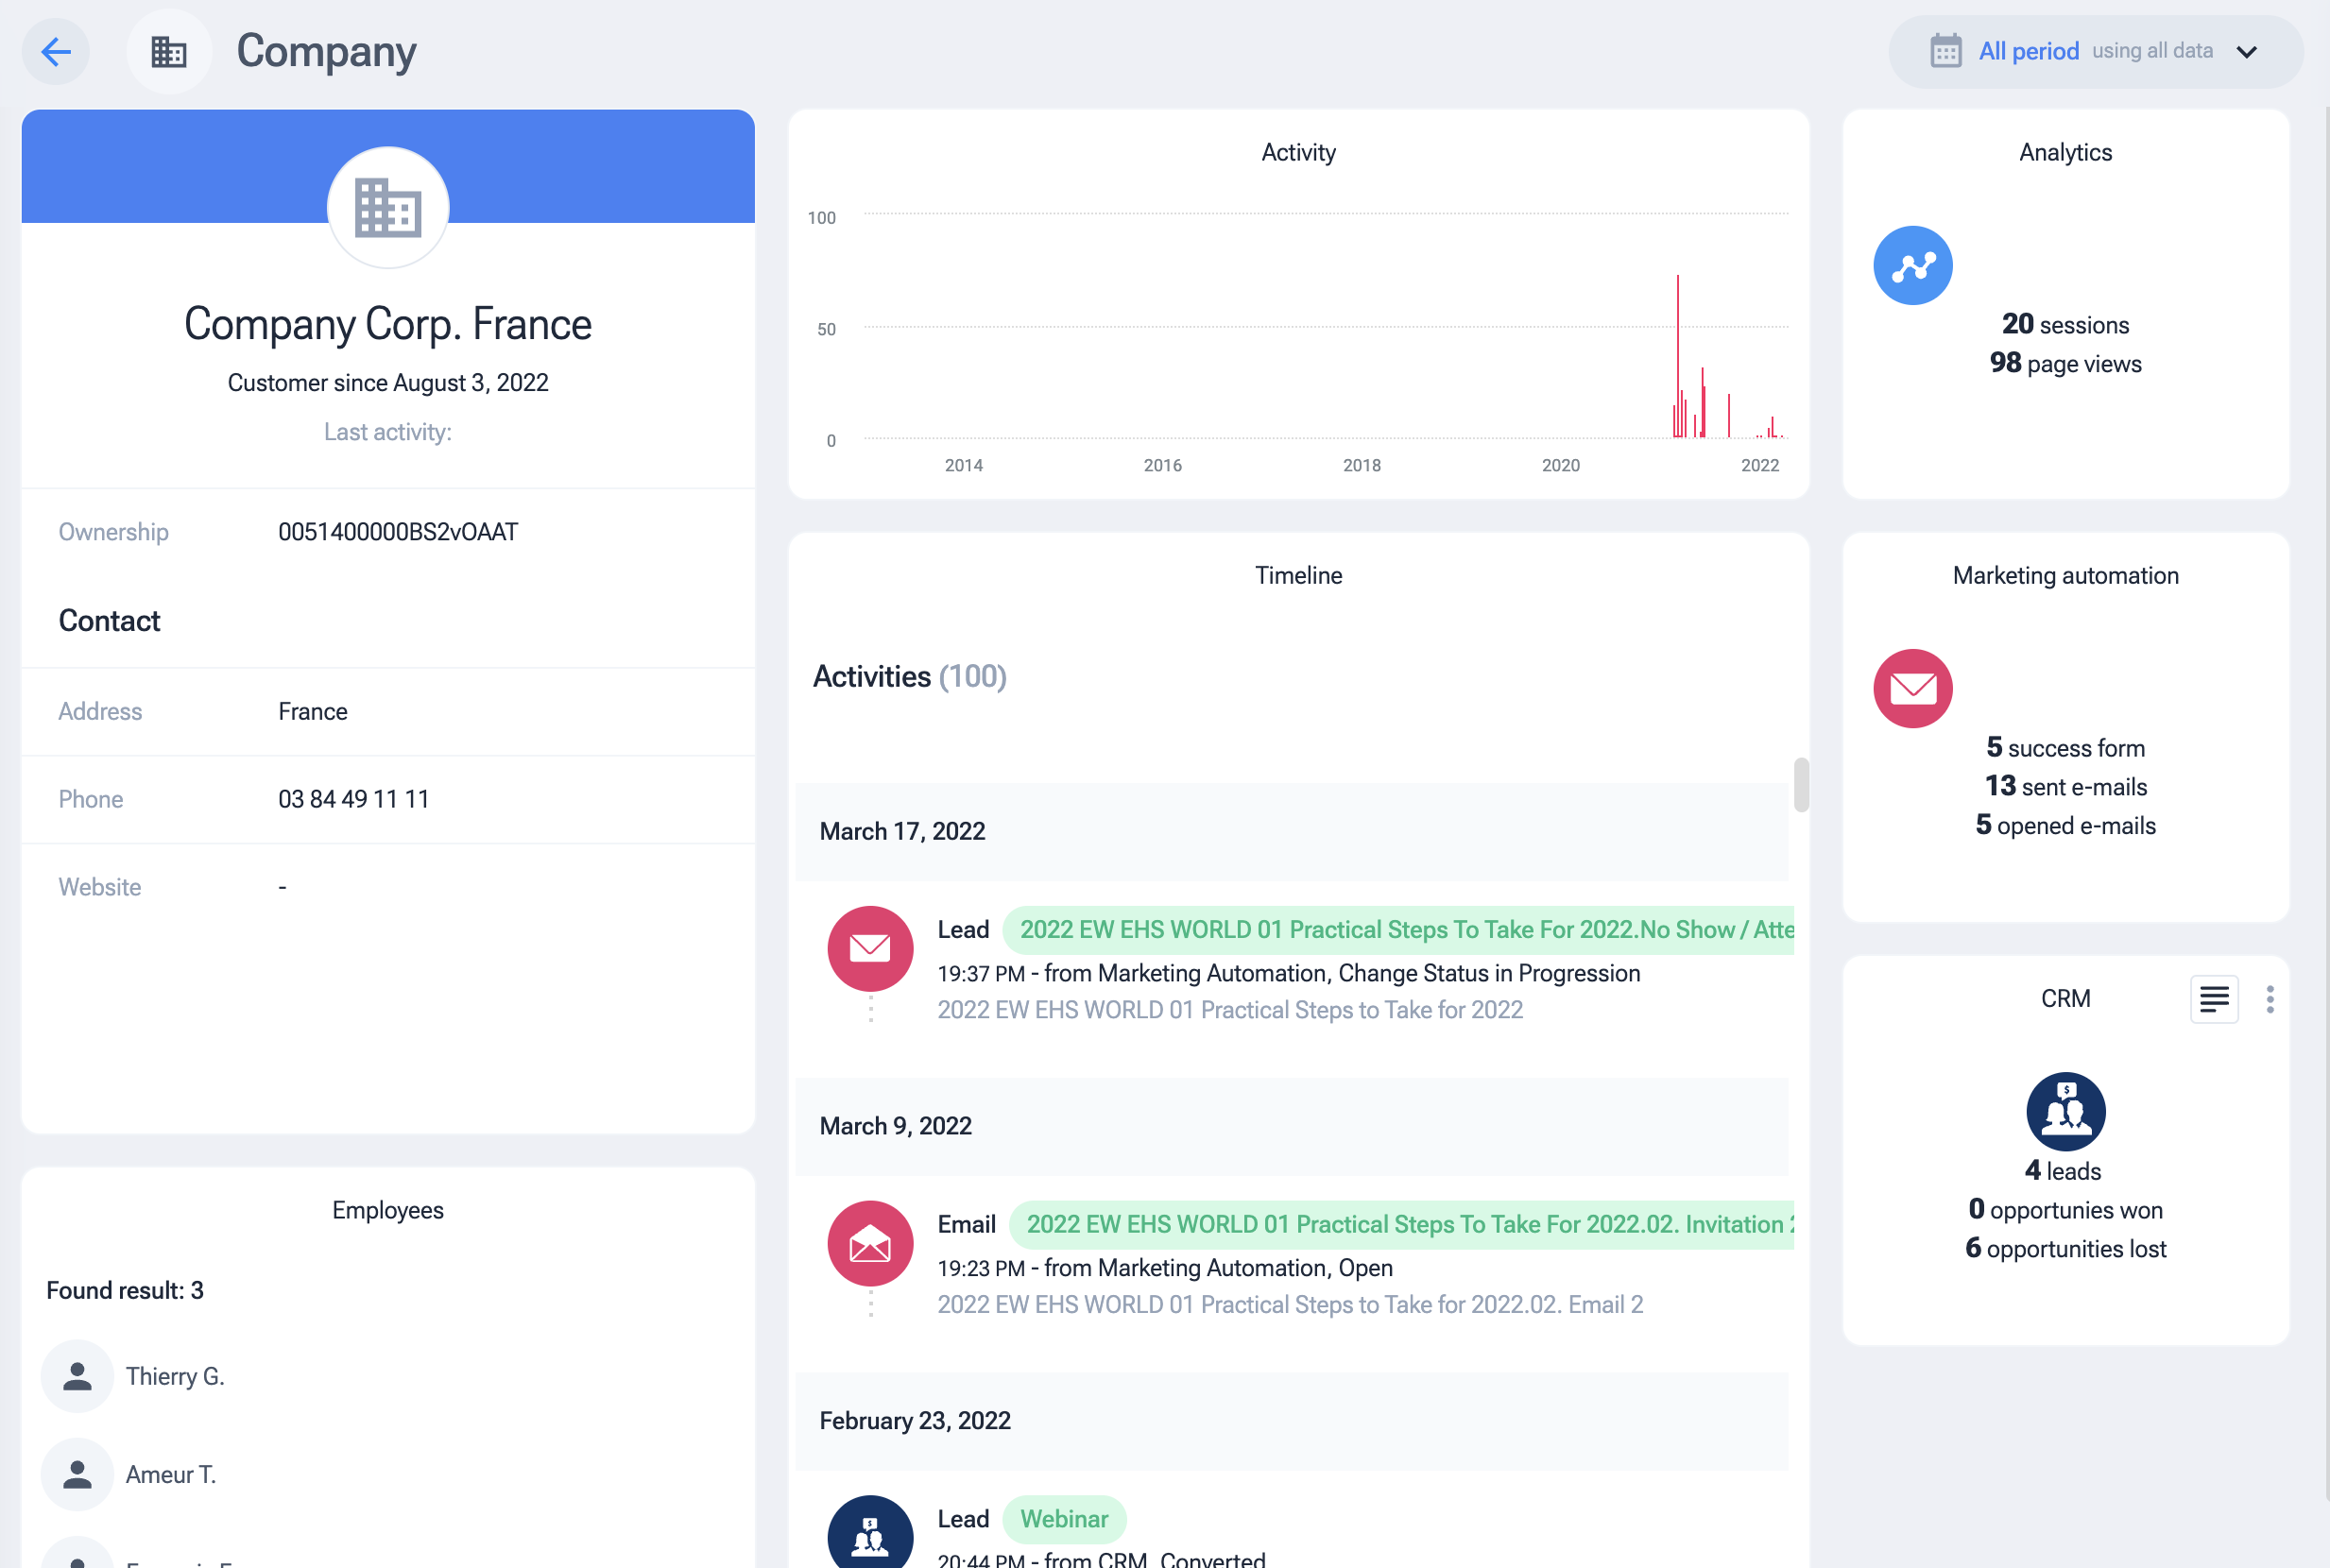Toggle visibility of employee Ameur T.
Image resolution: width=2330 pixels, height=1568 pixels.
78,1470
